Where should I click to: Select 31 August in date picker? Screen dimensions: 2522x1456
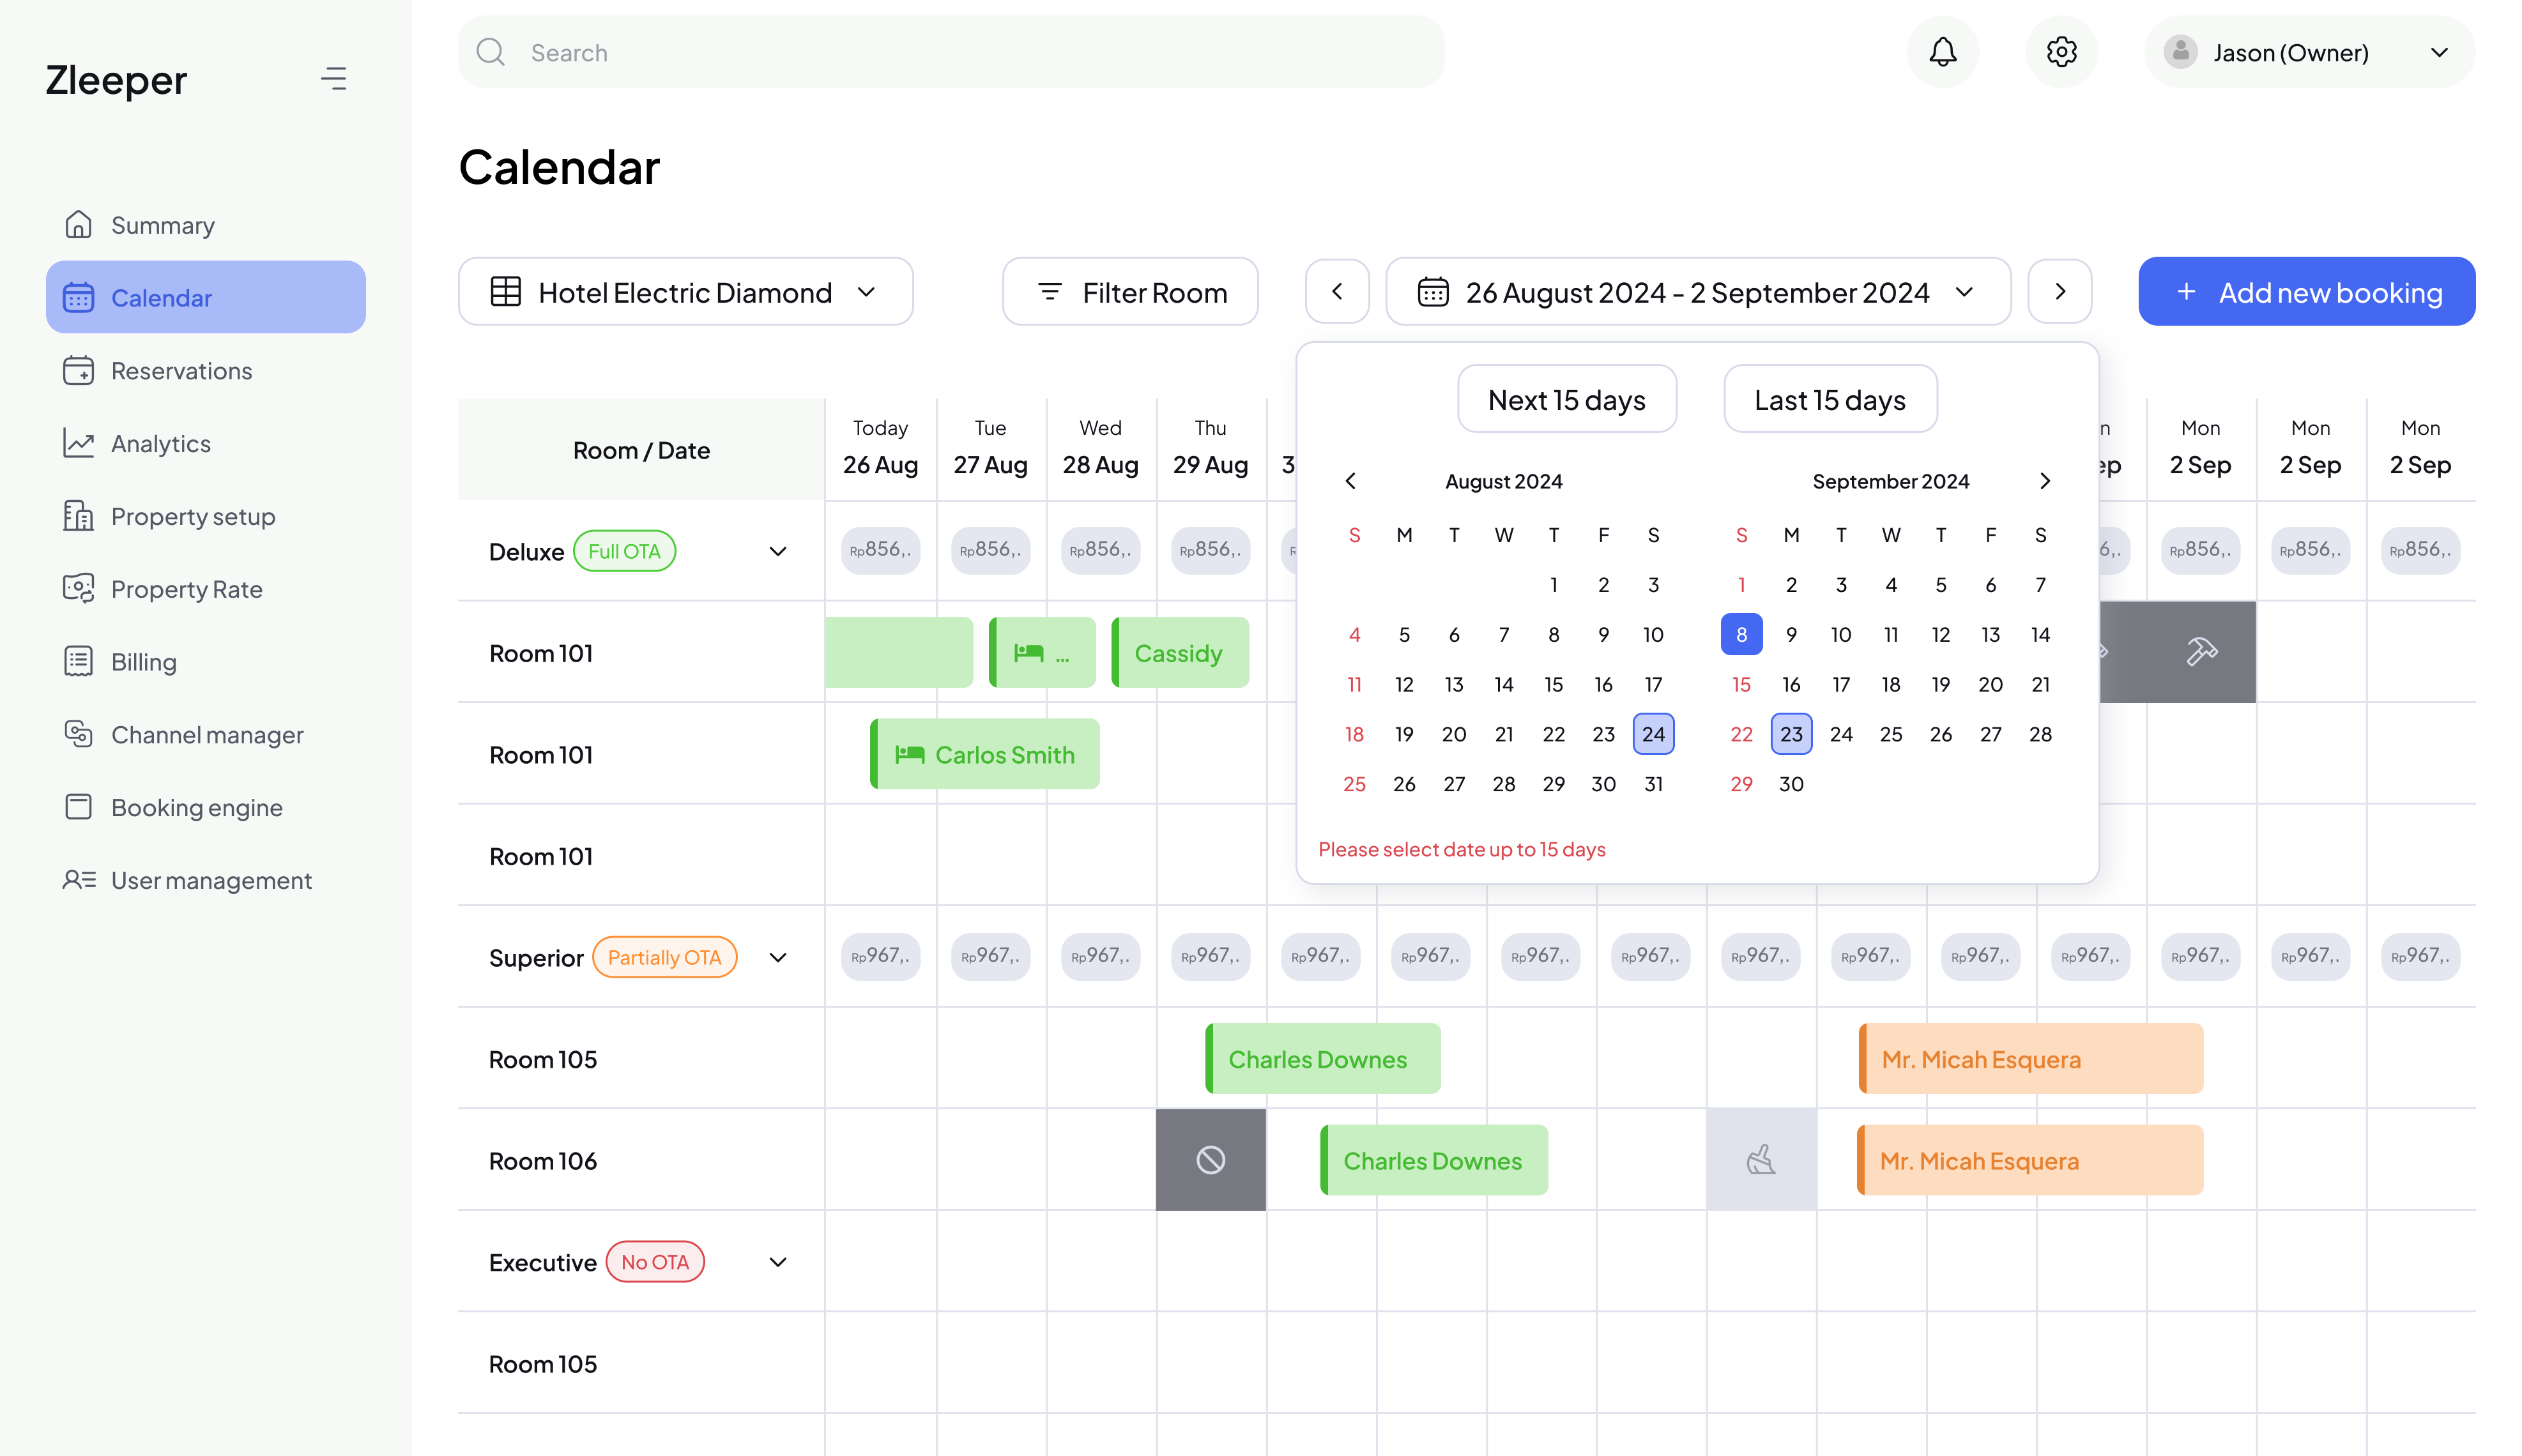pyautogui.click(x=1654, y=784)
